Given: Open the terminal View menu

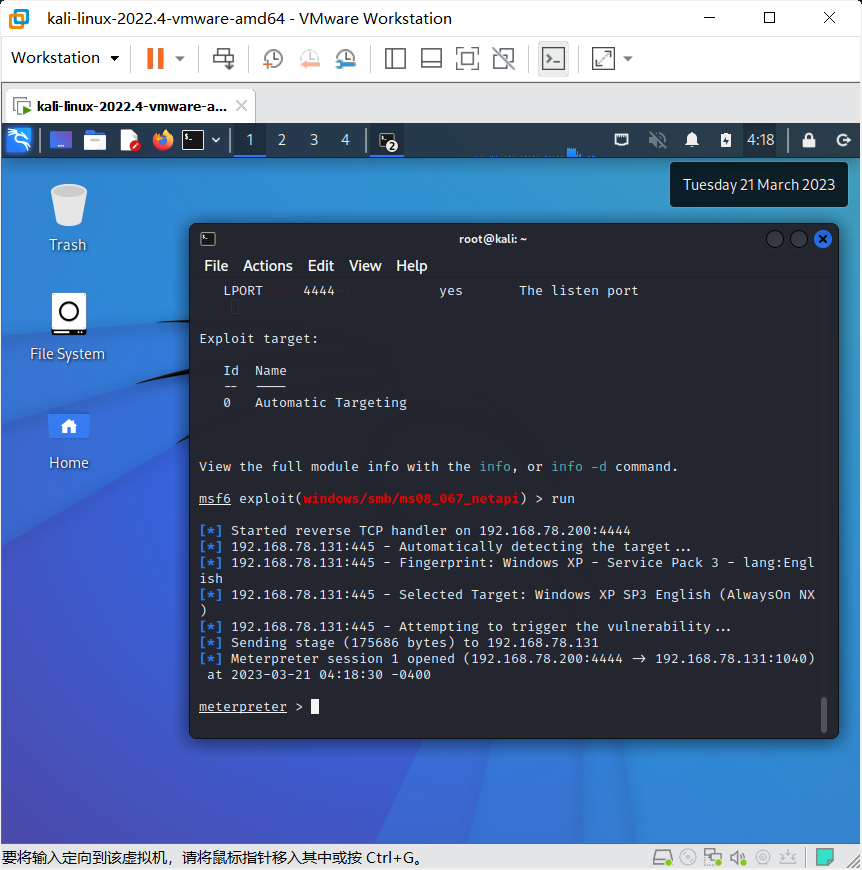Looking at the screenshot, I should (365, 266).
